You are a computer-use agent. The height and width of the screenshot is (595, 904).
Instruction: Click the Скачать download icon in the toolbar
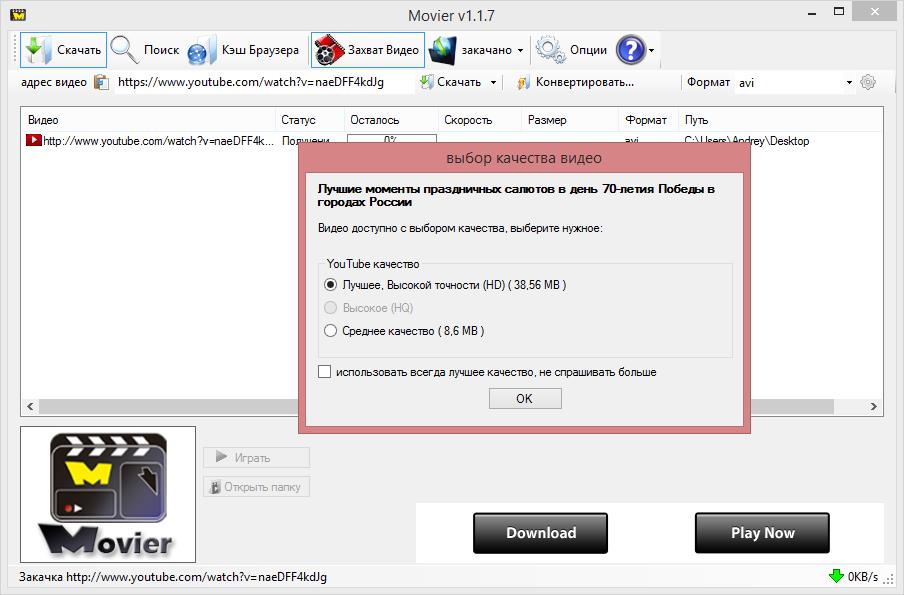37,50
